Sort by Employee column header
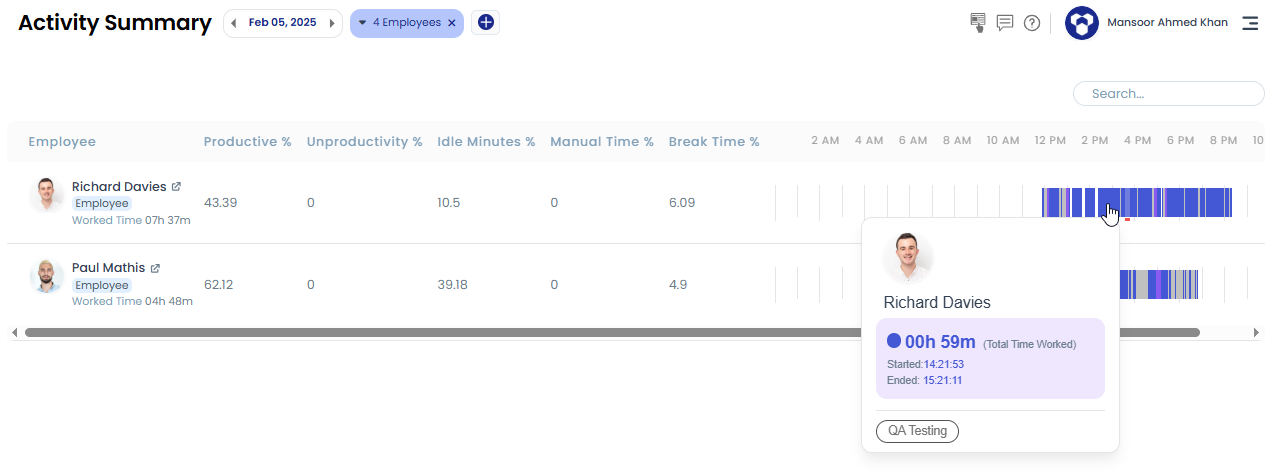The width and height of the screenshot is (1283, 473). coord(62,142)
